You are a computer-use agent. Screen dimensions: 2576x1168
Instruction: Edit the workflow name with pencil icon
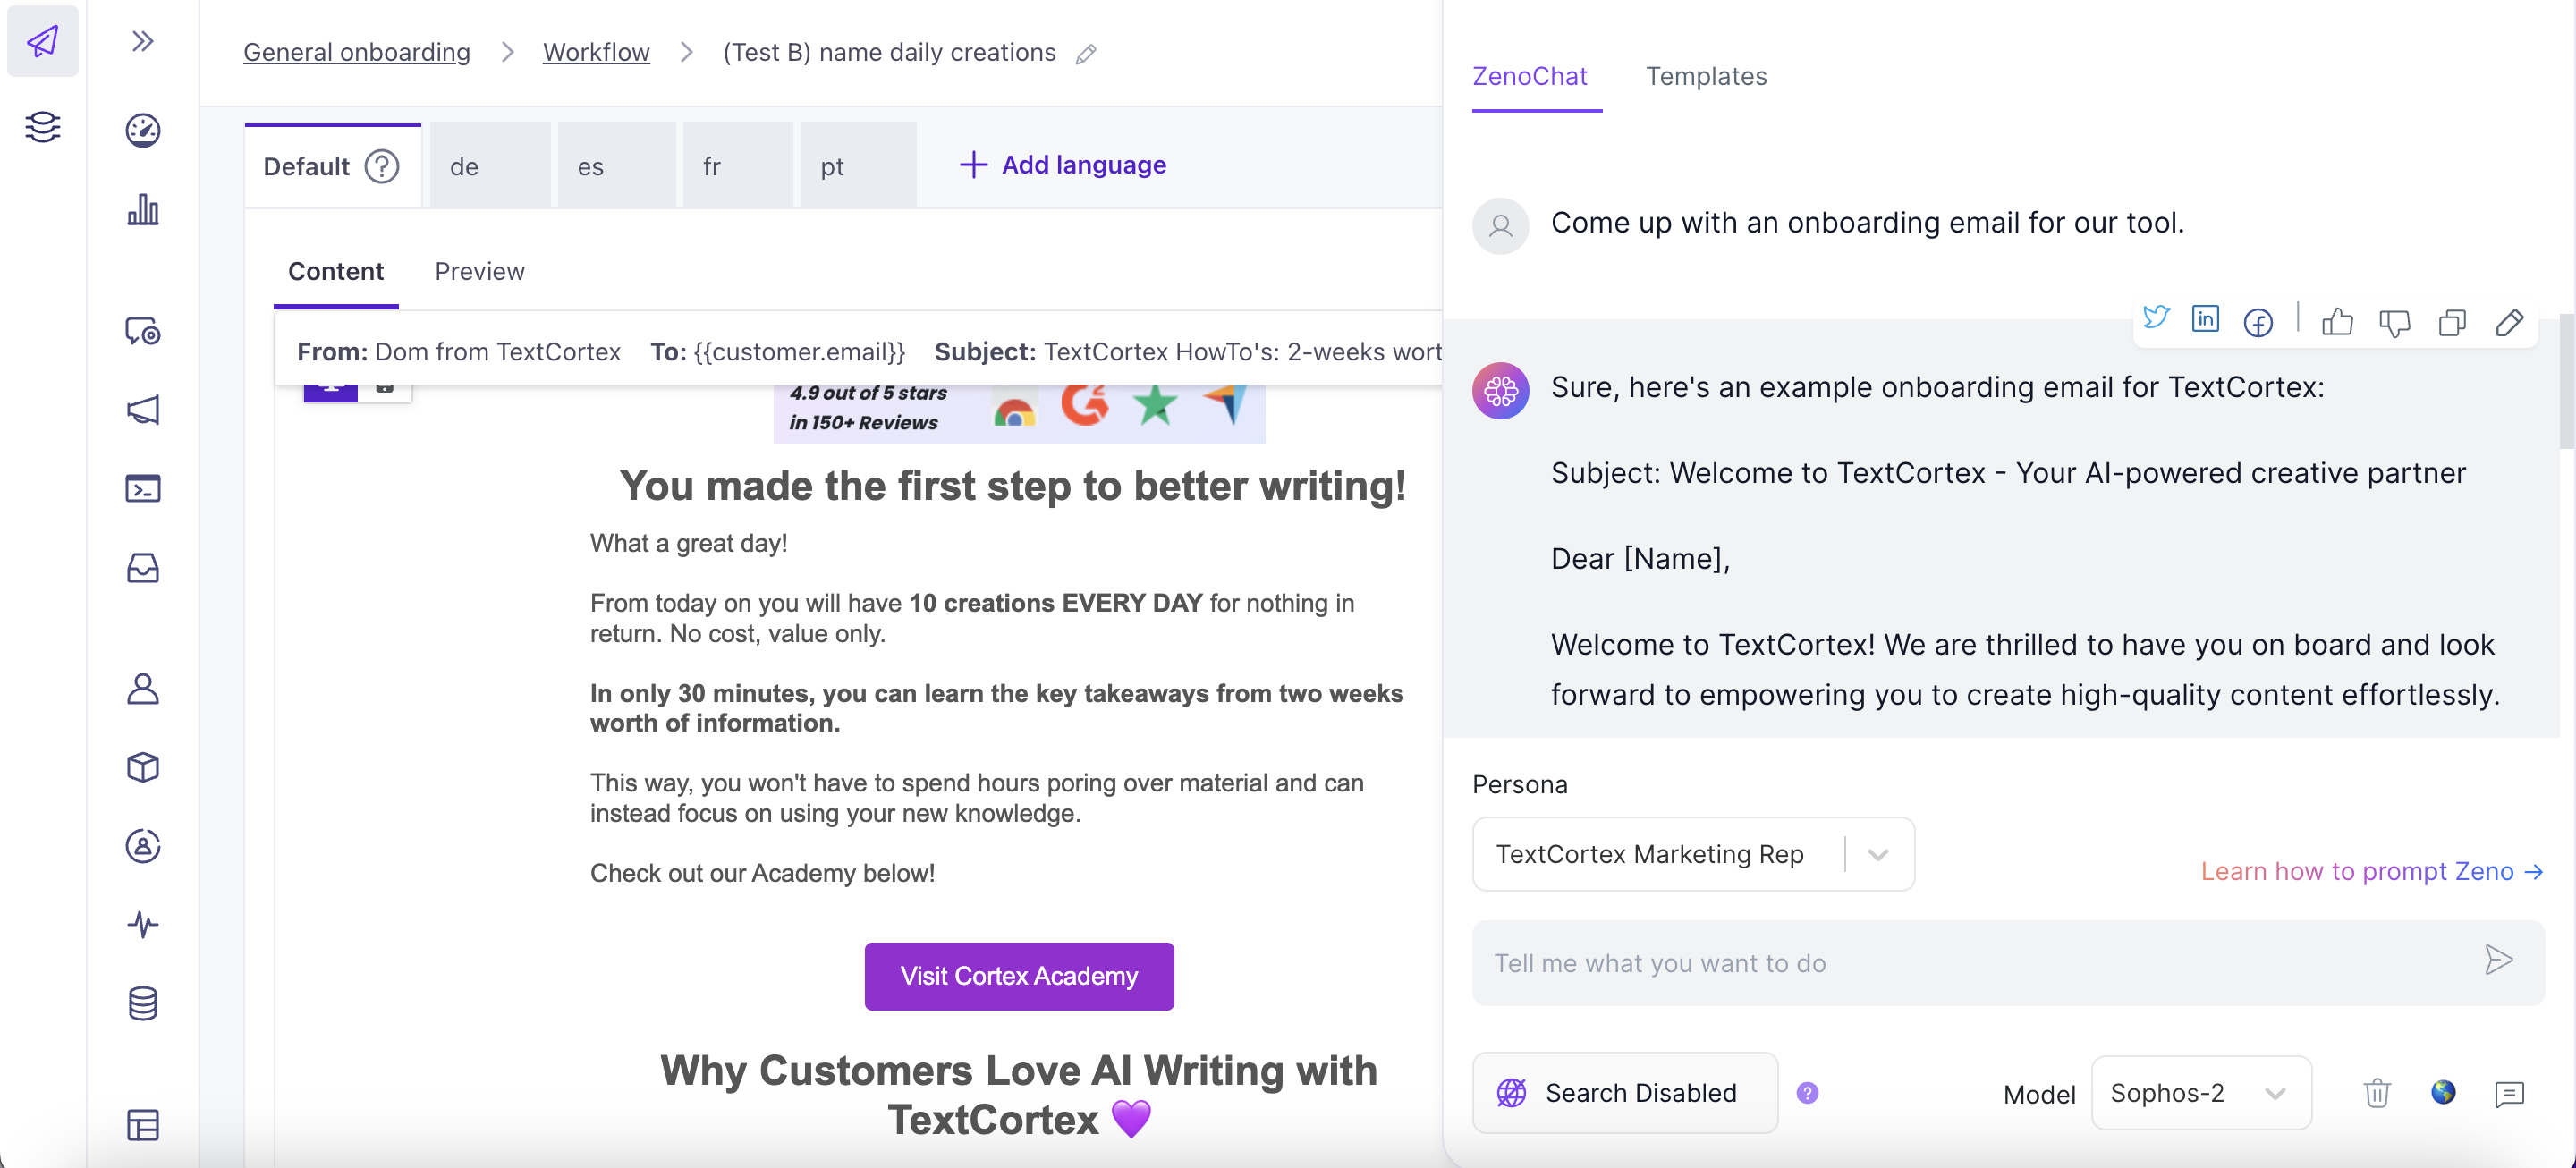[x=1086, y=54]
